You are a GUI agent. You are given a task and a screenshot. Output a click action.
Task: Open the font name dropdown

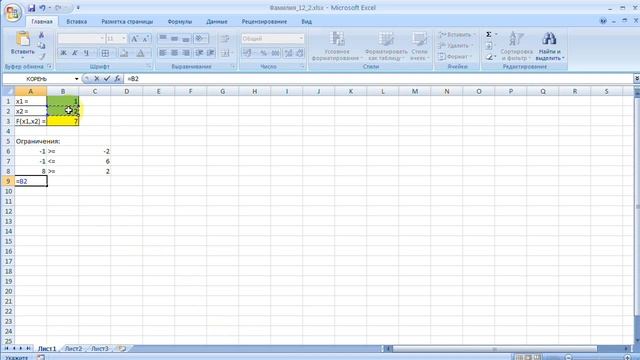(x=102, y=39)
